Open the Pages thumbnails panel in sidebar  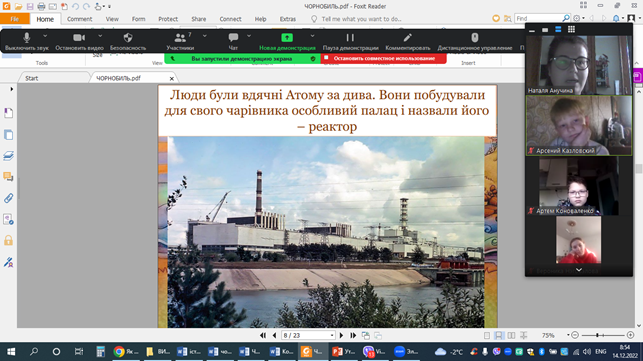pyautogui.click(x=8, y=135)
